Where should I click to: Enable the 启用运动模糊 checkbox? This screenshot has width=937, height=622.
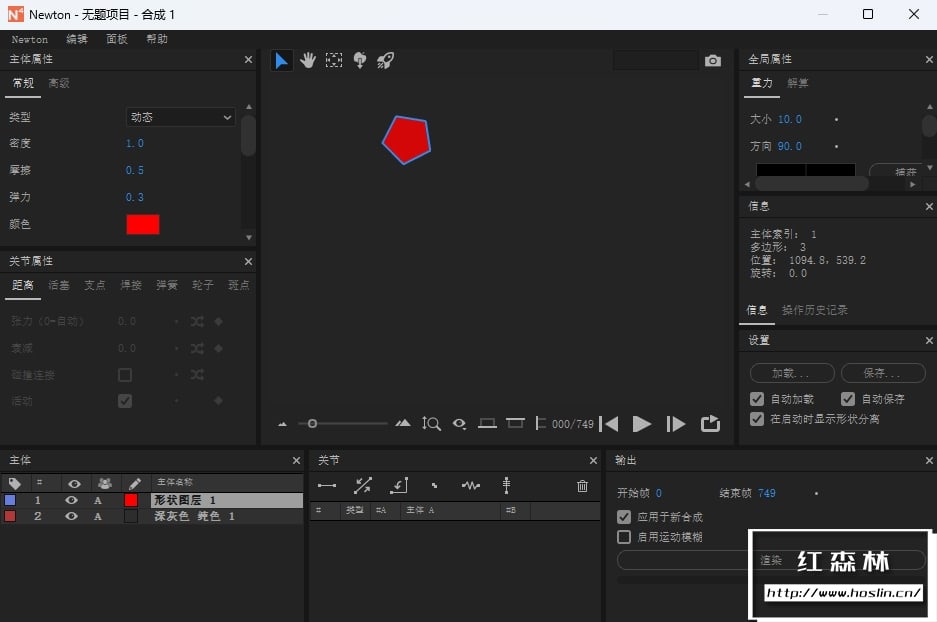pos(624,537)
